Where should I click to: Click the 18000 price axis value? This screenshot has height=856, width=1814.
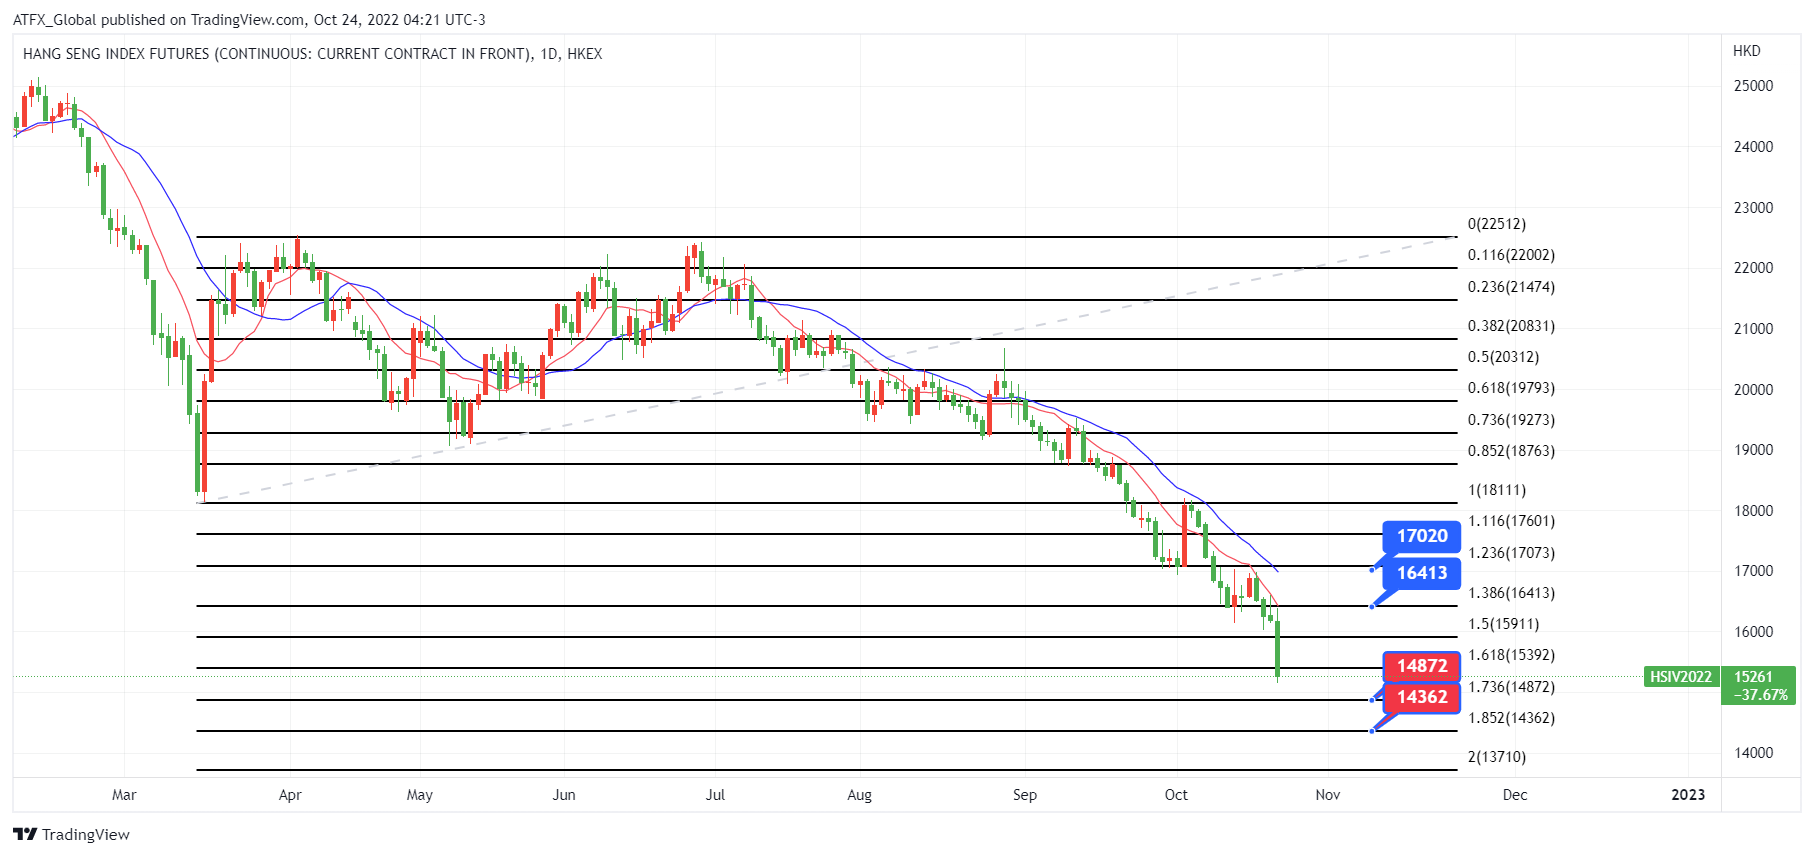[x=1753, y=511]
